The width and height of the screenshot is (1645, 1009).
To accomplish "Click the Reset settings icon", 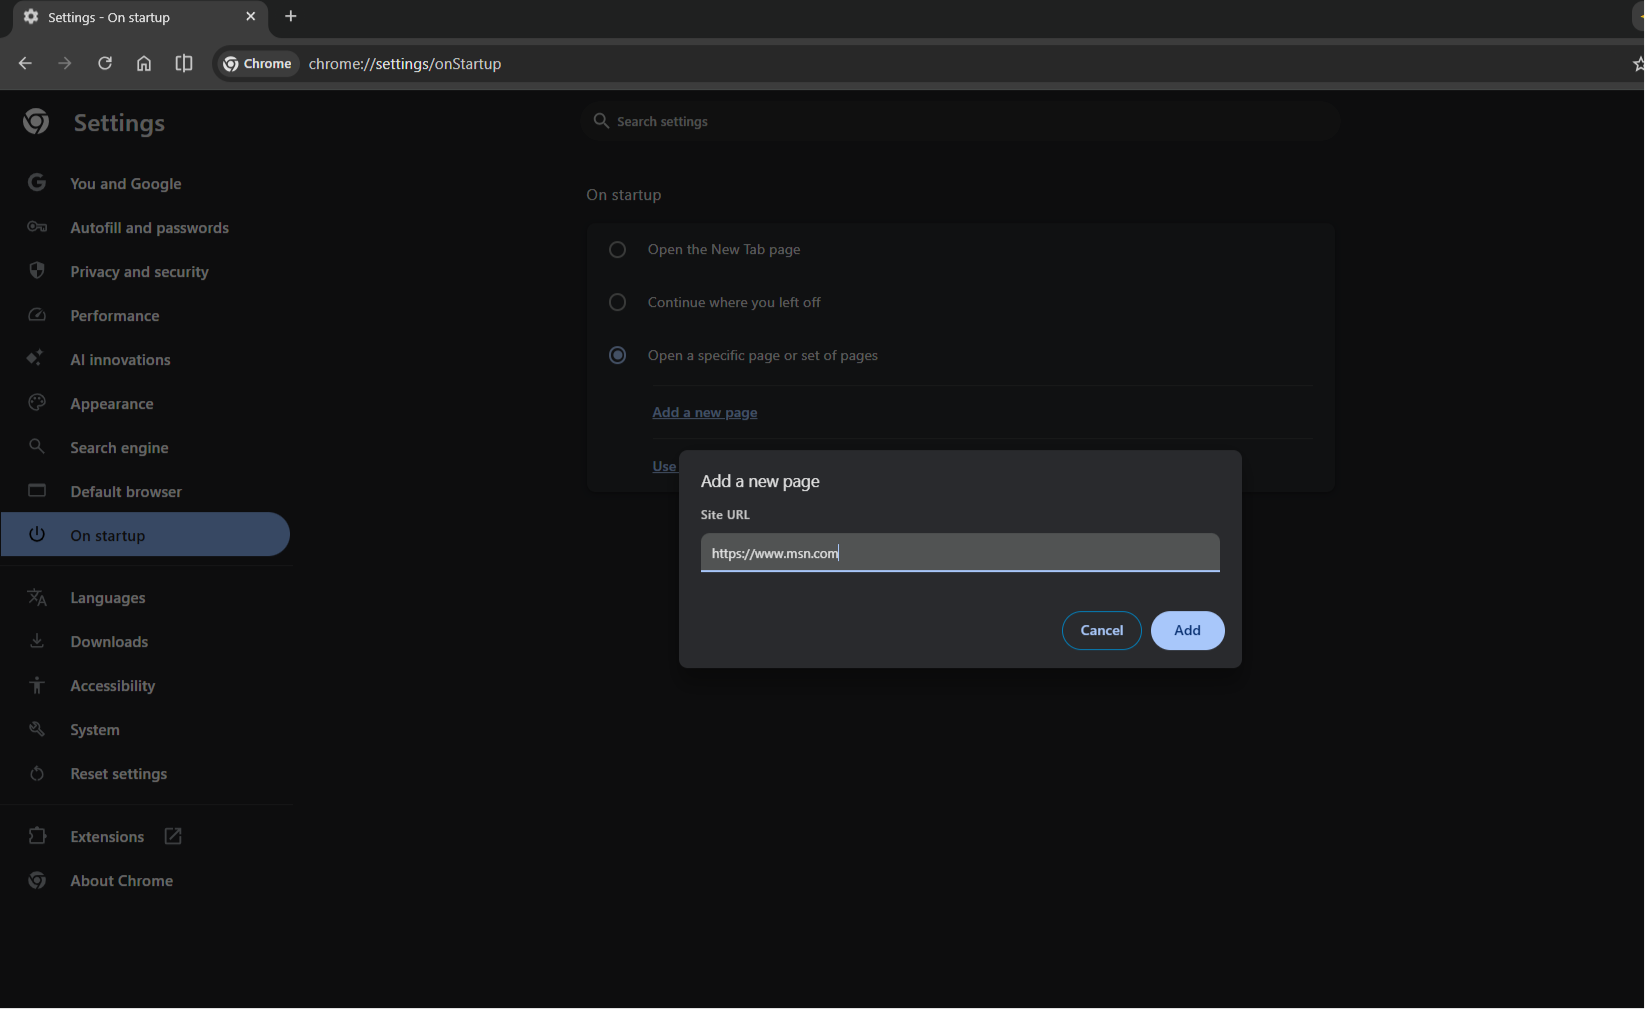I will [x=37, y=773].
